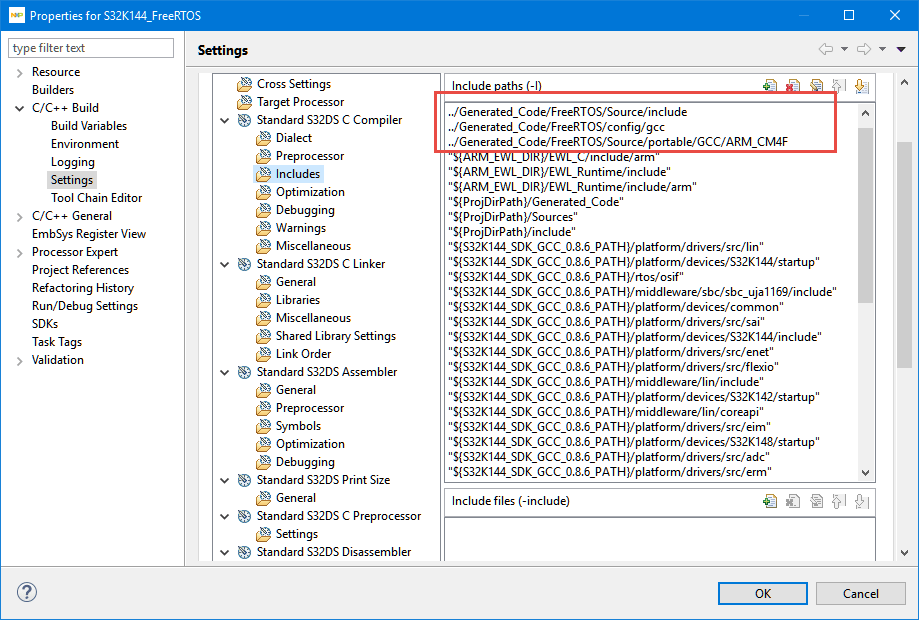Add an entry to Include files (-include)
Image resolution: width=919 pixels, height=620 pixels.
(770, 500)
